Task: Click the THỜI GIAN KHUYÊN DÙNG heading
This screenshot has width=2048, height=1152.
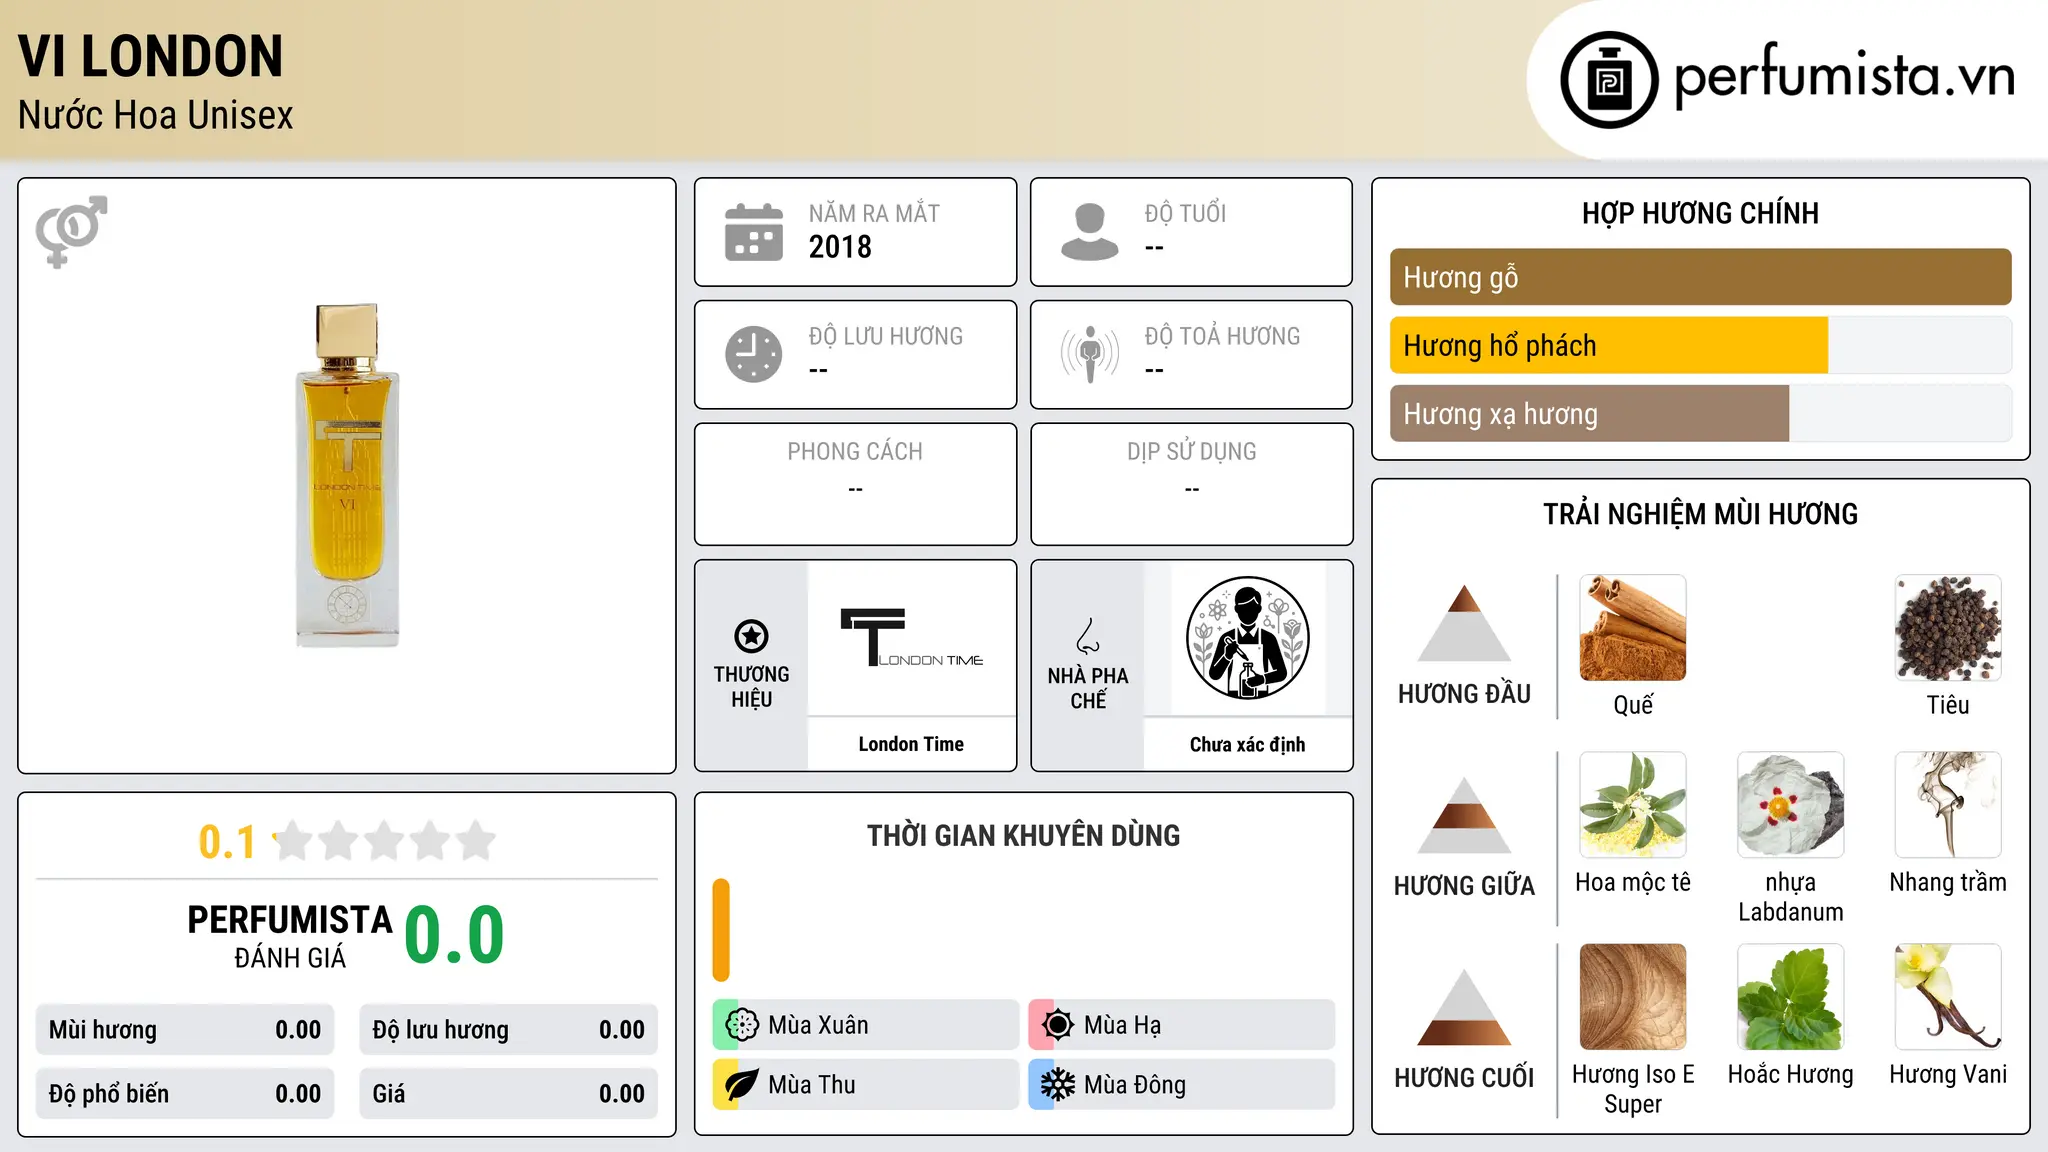Action: (x=1024, y=836)
